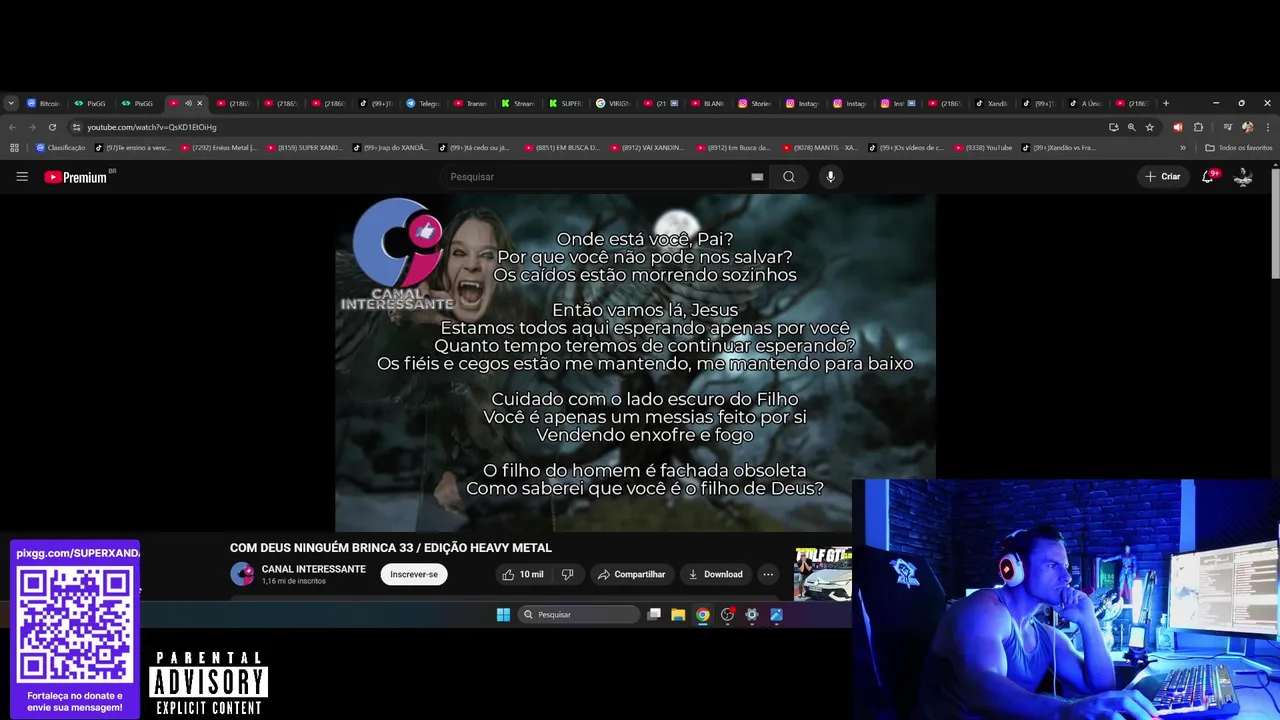
Task: Start voice search with microphone icon
Action: point(830,177)
